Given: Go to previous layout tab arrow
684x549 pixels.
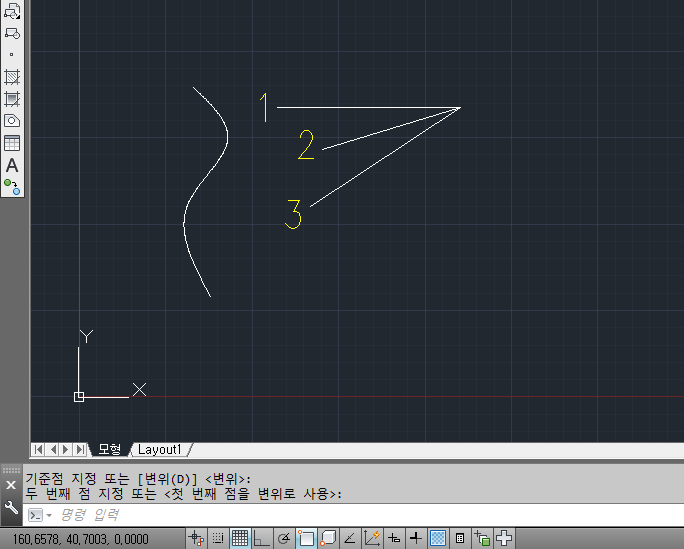Looking at the screenshot, I should (53, 450).
